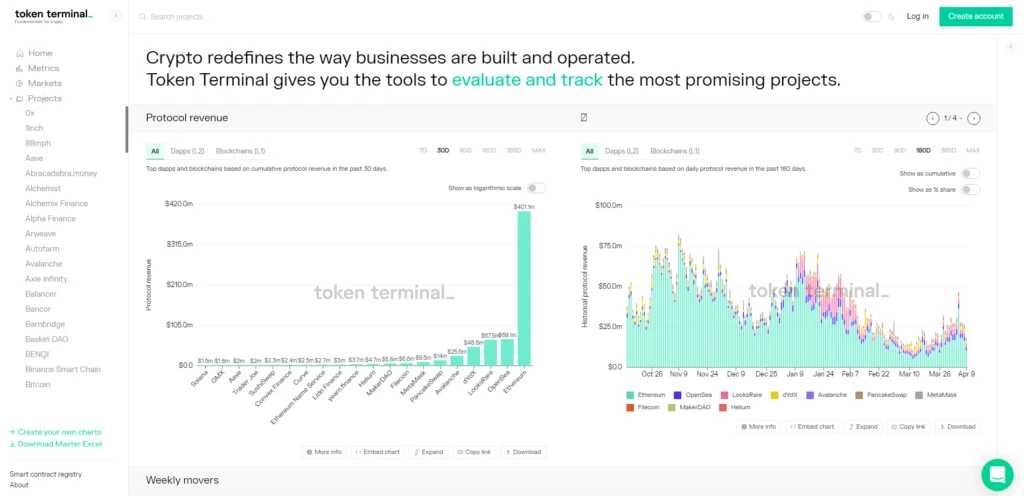Viewport: 1024px width, 496px height.
Task: Click the Projects folder icon in the sidebar
Action: [x=20, y=99]
